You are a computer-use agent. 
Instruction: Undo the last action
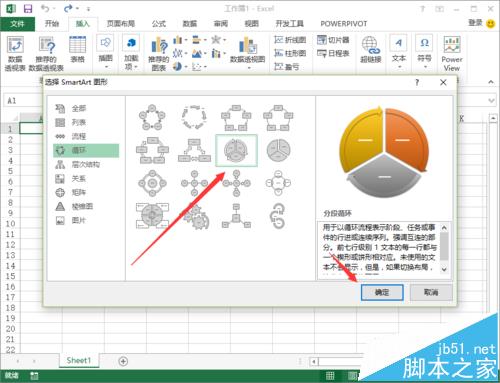coord(45,8)
